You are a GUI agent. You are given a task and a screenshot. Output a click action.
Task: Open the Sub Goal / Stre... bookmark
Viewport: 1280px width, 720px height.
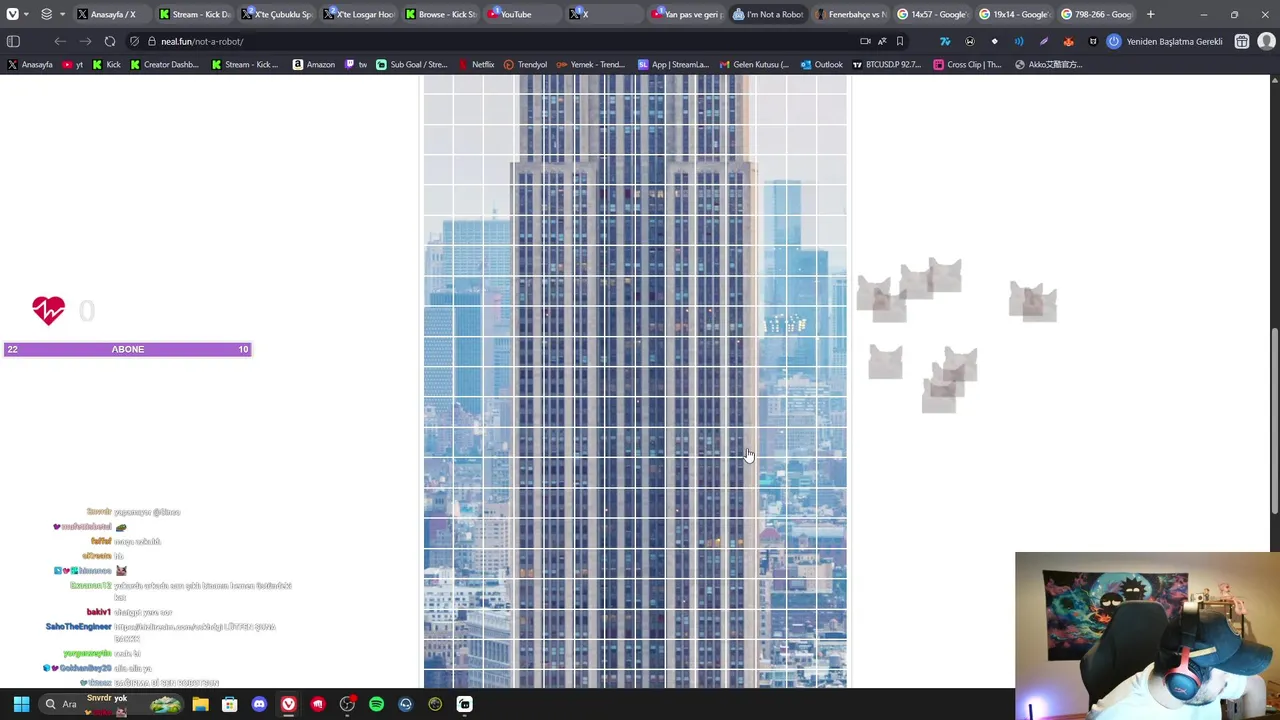411,64
